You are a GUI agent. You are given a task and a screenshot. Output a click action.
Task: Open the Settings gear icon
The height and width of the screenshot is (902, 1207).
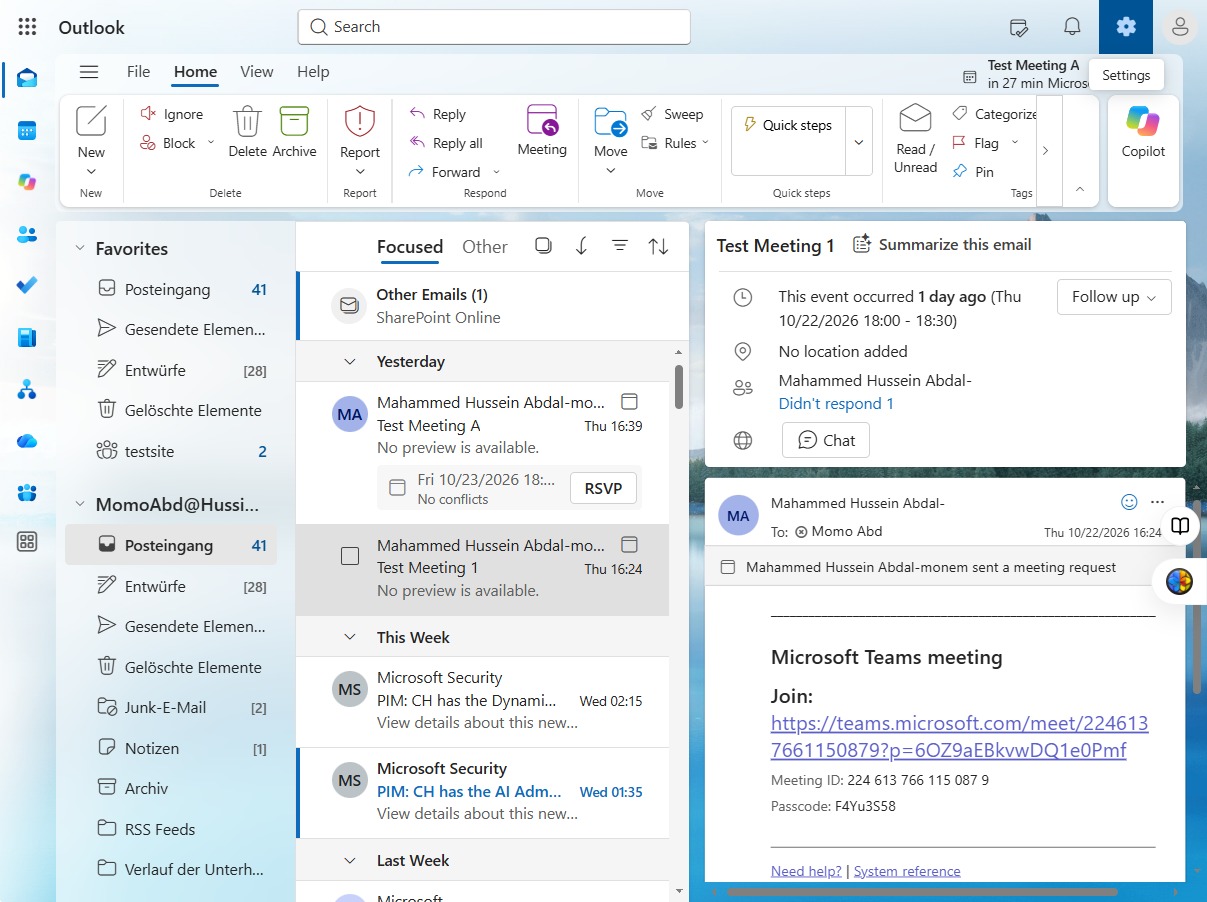click(1126, 27)
